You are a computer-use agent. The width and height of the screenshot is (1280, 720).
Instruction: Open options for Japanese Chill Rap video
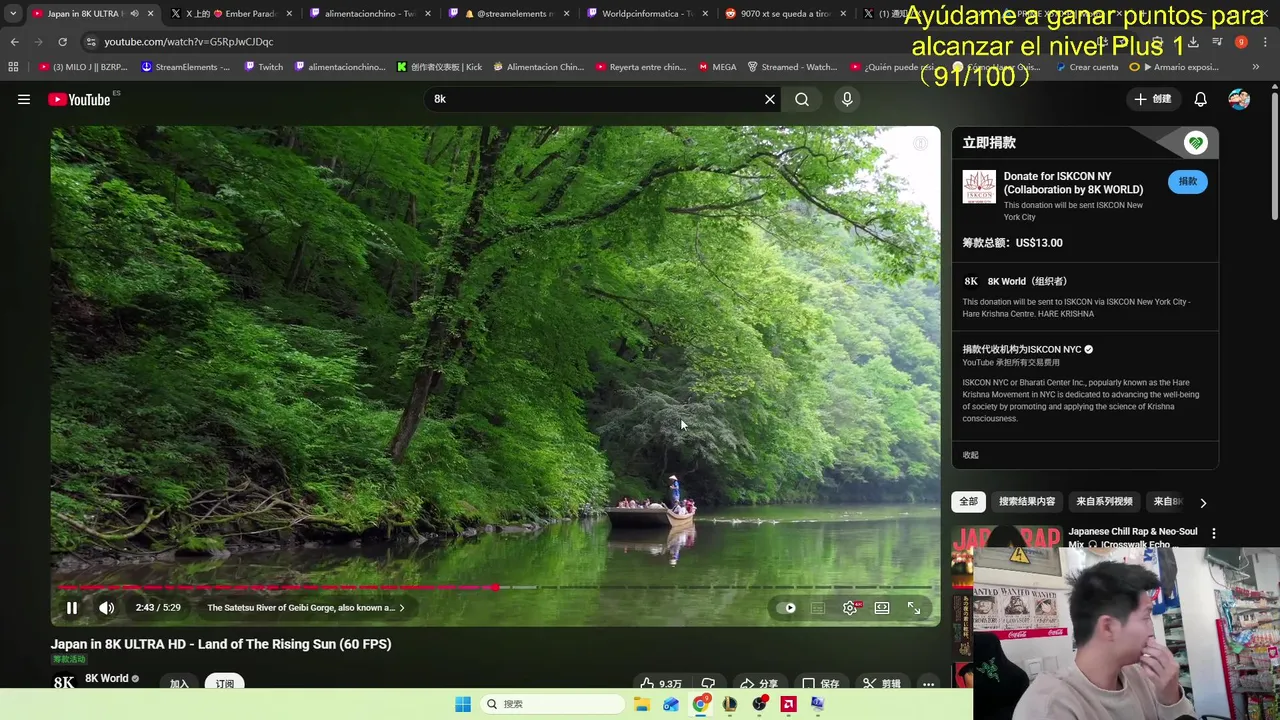coord(1213,534)
